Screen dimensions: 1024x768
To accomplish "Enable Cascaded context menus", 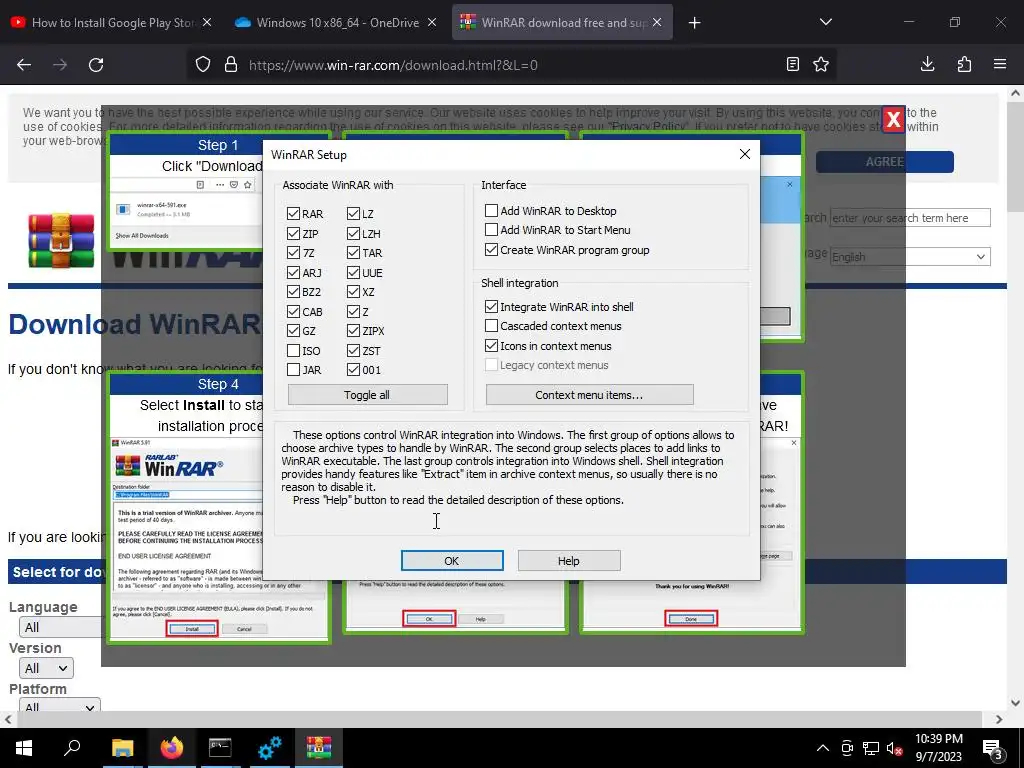I will pyautogui.click(x=491, y=325).
